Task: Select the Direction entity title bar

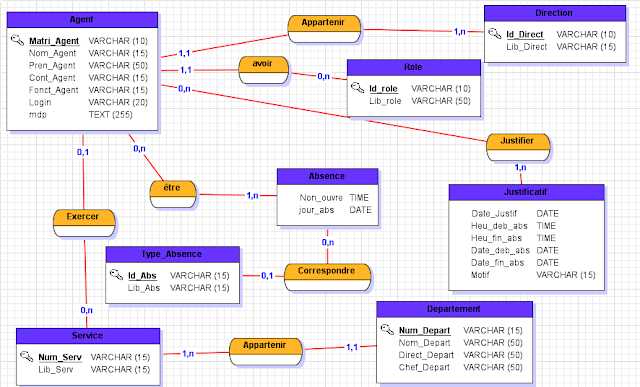Action: (555, 13)
